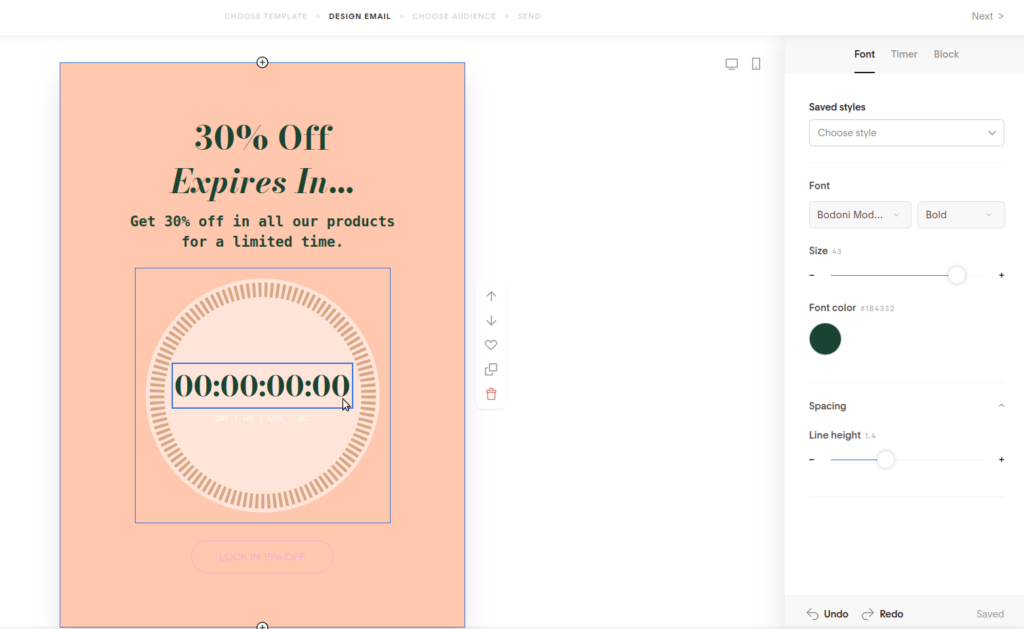Open the Bold font weight dropdown
Screen dimensions: 1024x629
click(961, 215)
